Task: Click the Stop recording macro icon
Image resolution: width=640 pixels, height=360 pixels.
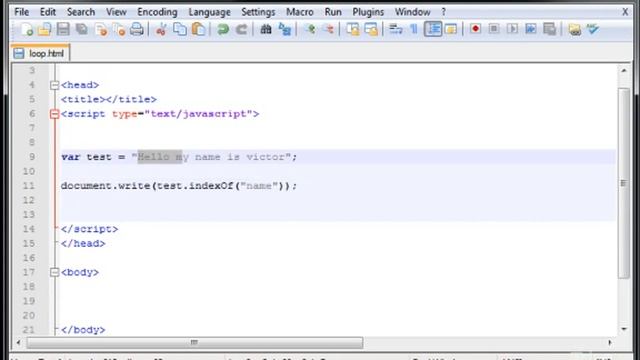Action: [x=494, y=29]
